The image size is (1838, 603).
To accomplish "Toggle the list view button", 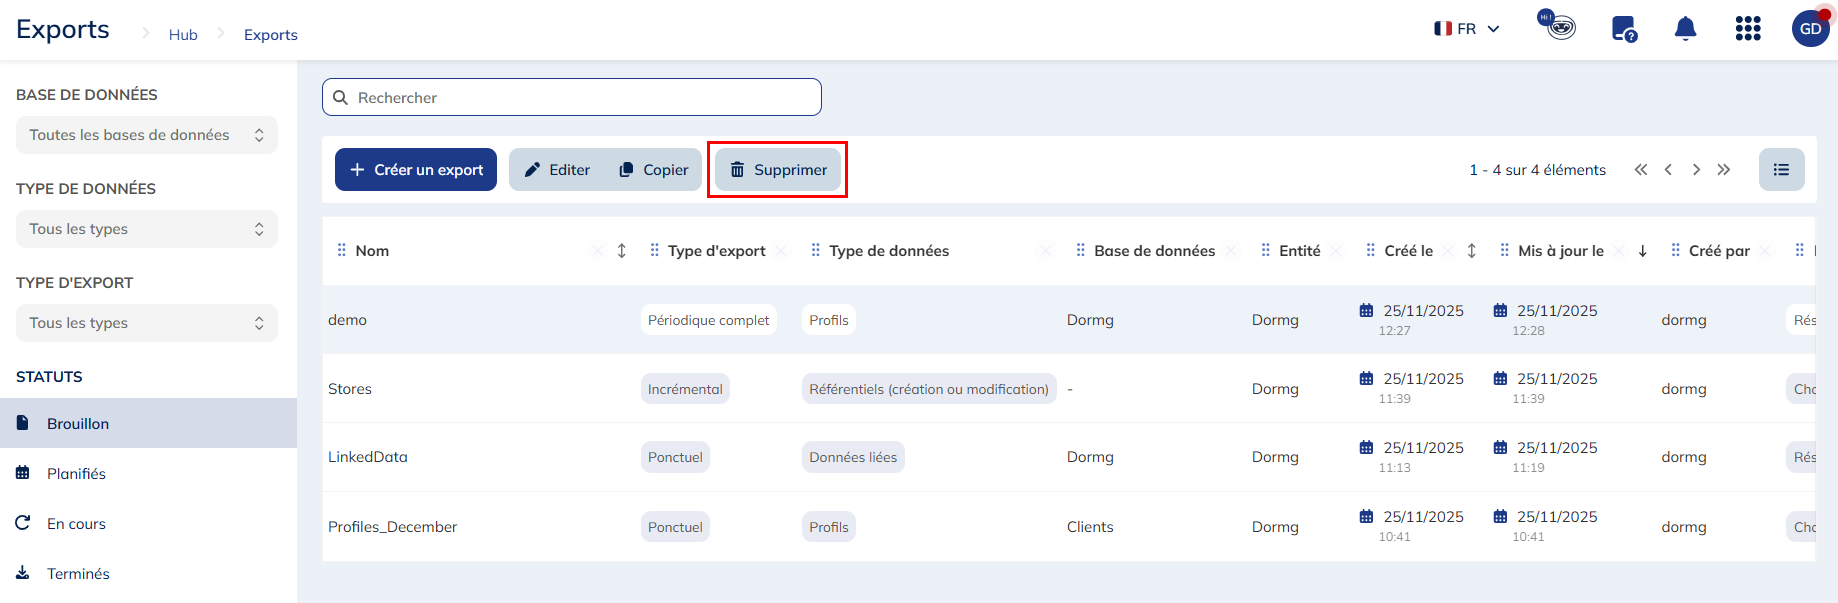I will tap(1781, 170).
